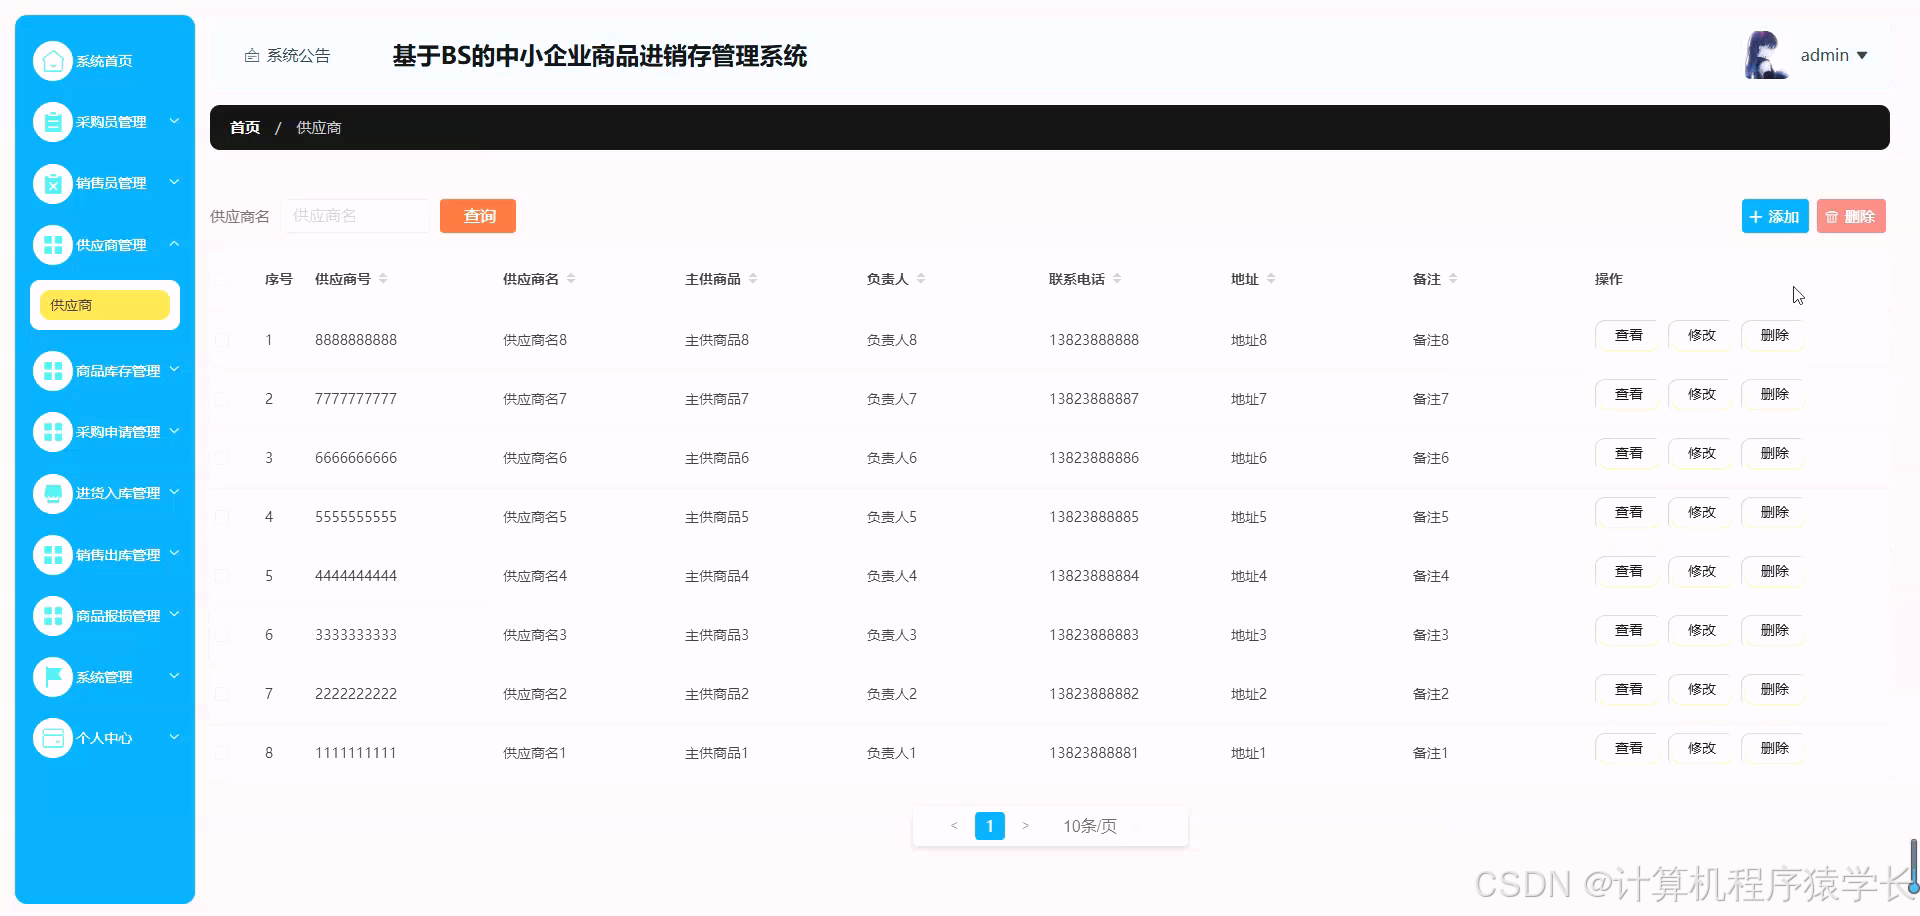Click the 商品报损管理 sidebar icon
The width and height of the screenshot is (1920, 916).
click(53, 615)
